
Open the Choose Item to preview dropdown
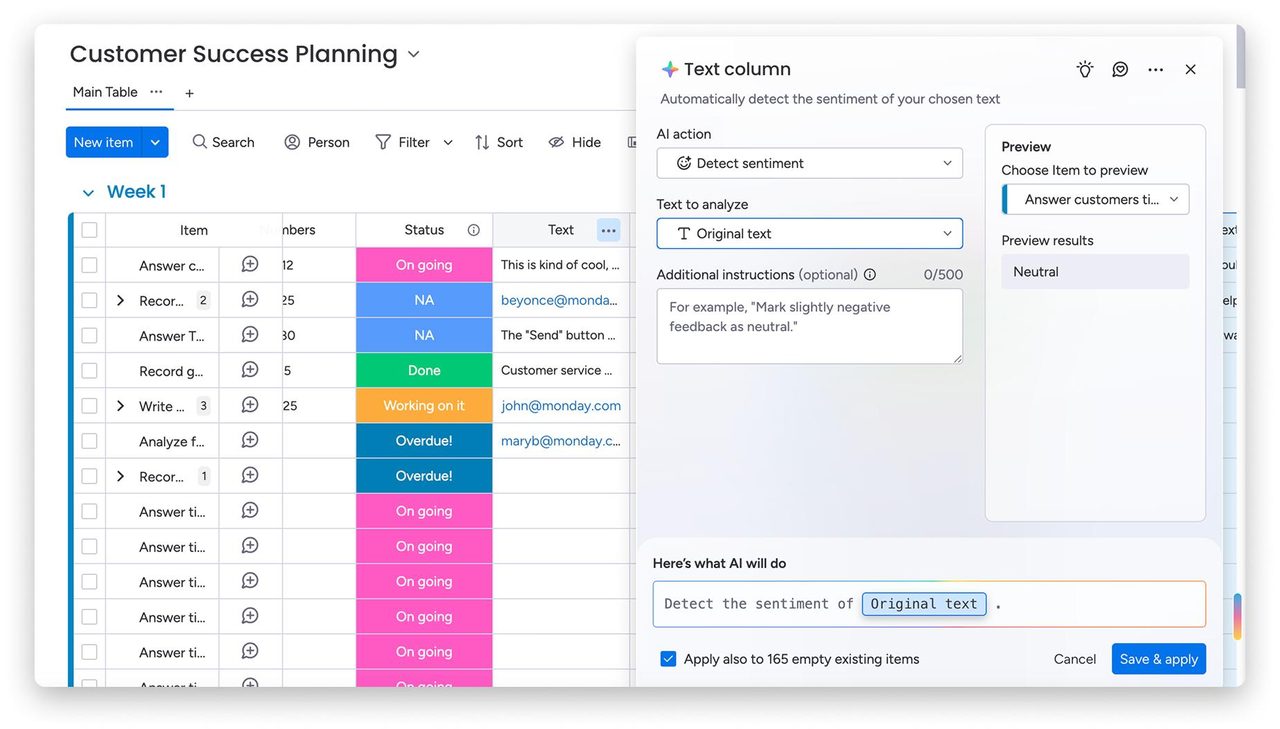[x=1096, y=199]
